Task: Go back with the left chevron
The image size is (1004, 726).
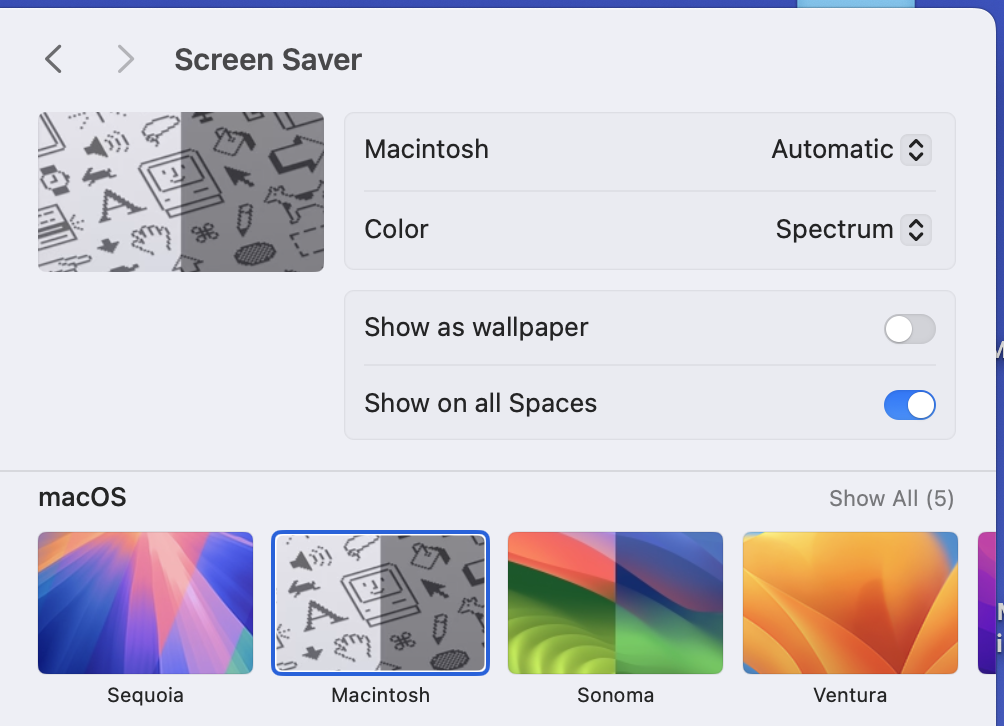Action: click(54, 60)
